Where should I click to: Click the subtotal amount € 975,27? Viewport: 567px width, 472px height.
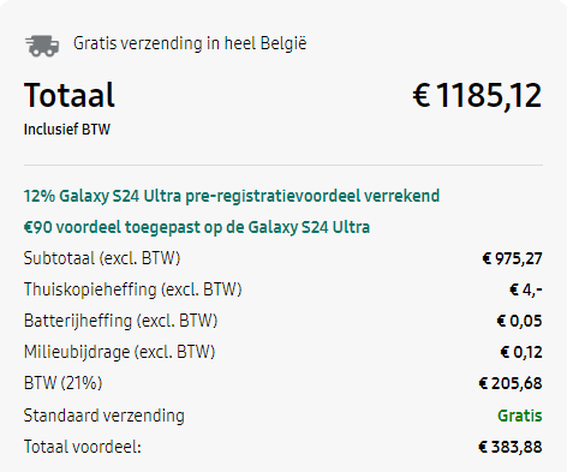(512, 259)
